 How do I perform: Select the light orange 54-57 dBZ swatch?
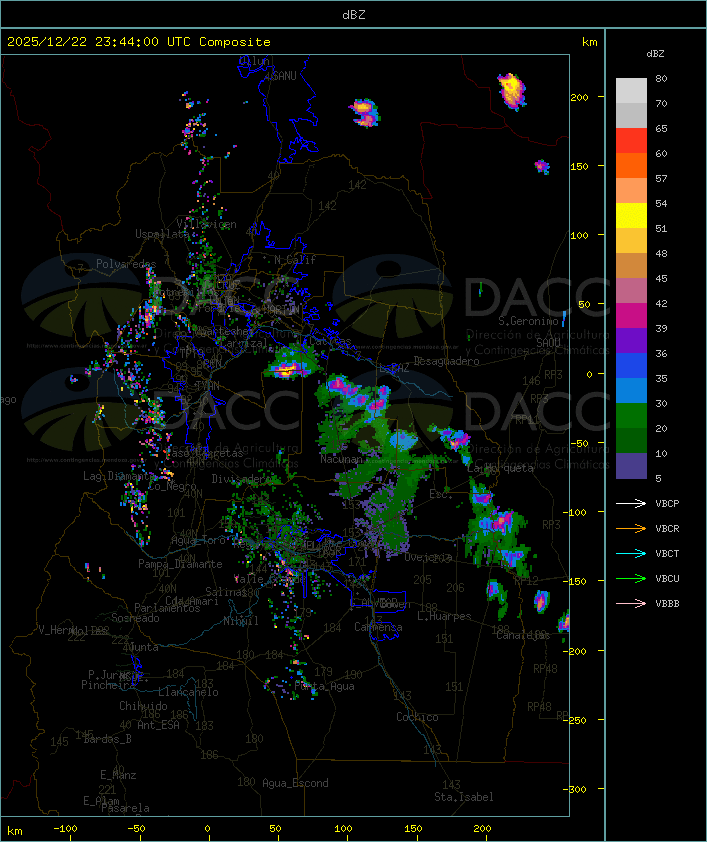(631, 191)
